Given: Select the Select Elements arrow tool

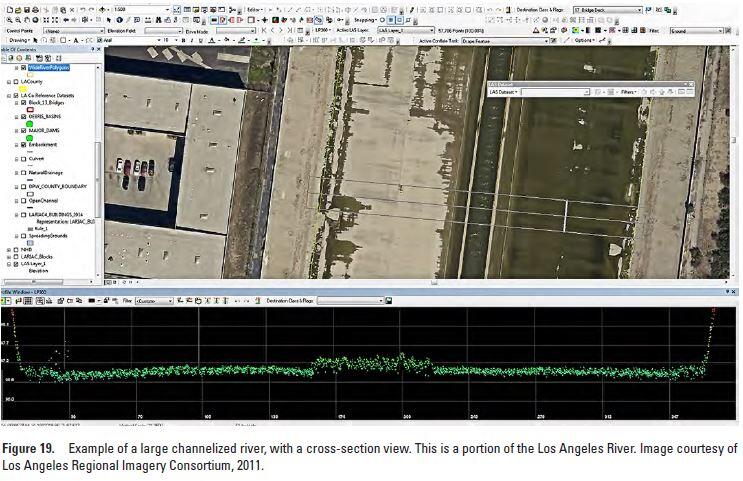Looking at the screenshot, I should [x=109, y=20].
